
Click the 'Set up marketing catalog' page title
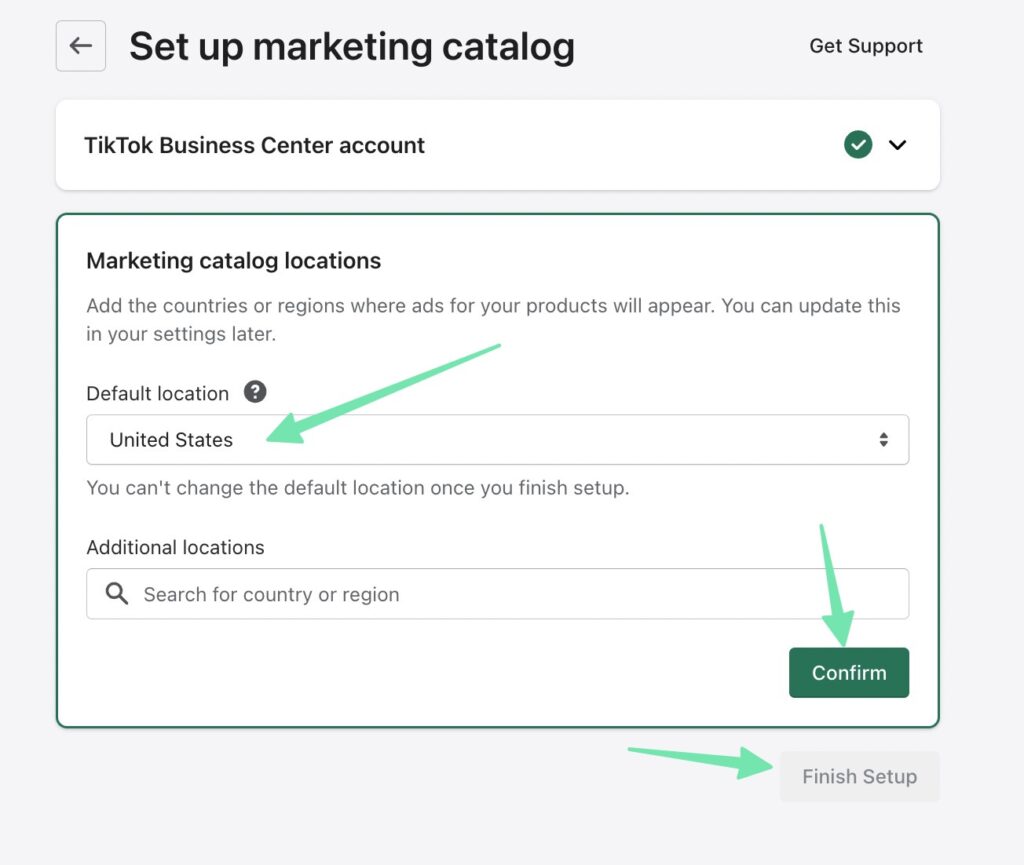tap(352, 47)
